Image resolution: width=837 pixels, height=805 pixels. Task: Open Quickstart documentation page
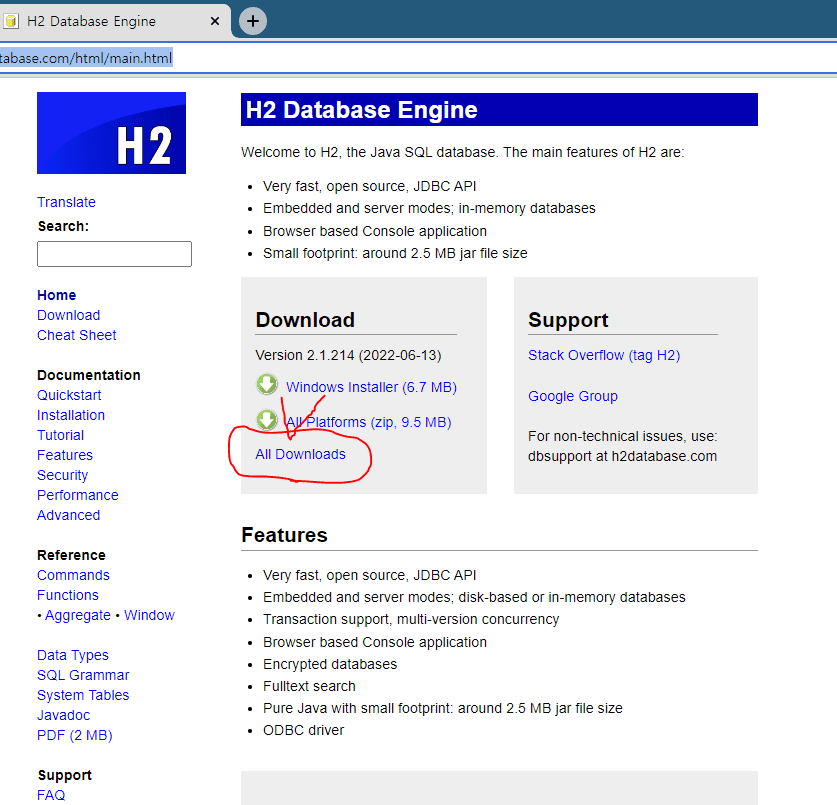pyautogui.click(x=69, y=395)
